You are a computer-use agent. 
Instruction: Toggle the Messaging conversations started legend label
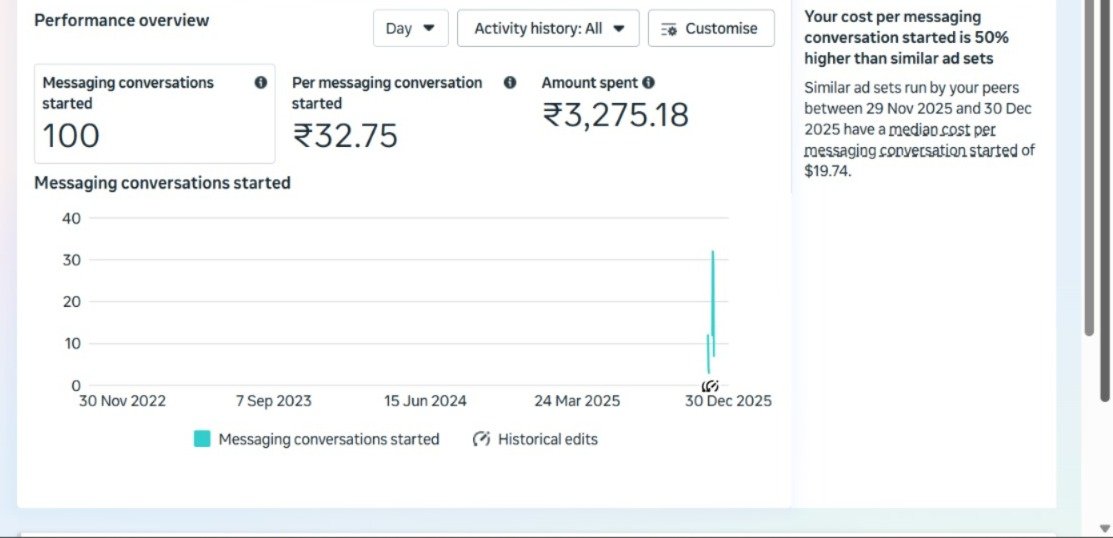click(328, 439)
